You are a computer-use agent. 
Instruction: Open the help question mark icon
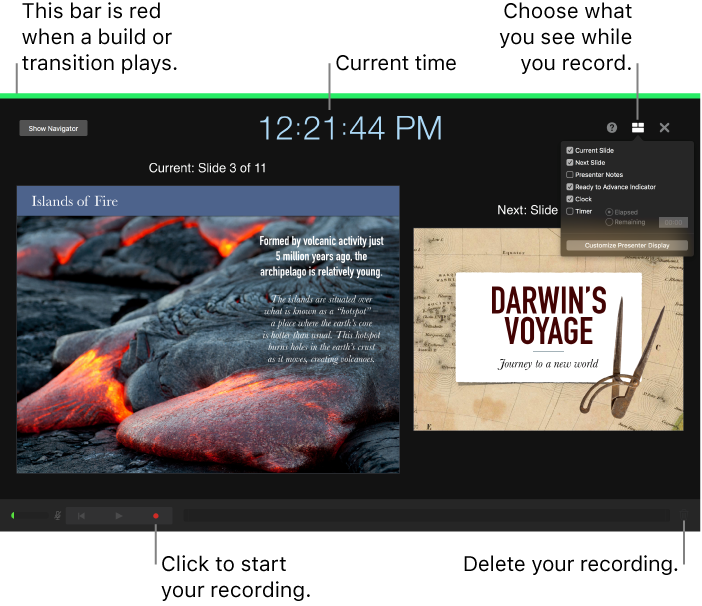612,128
